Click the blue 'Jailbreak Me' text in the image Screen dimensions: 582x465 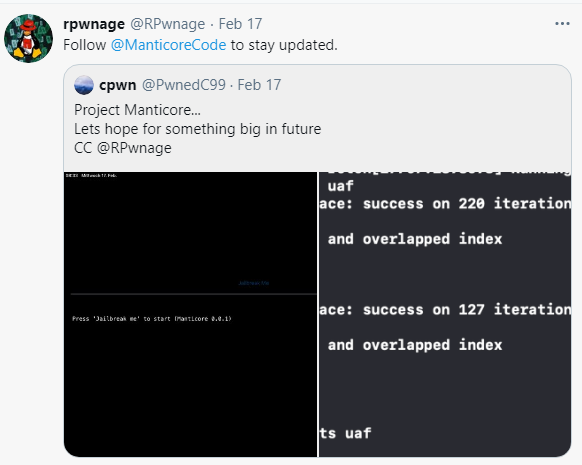[x=254, y=283]
